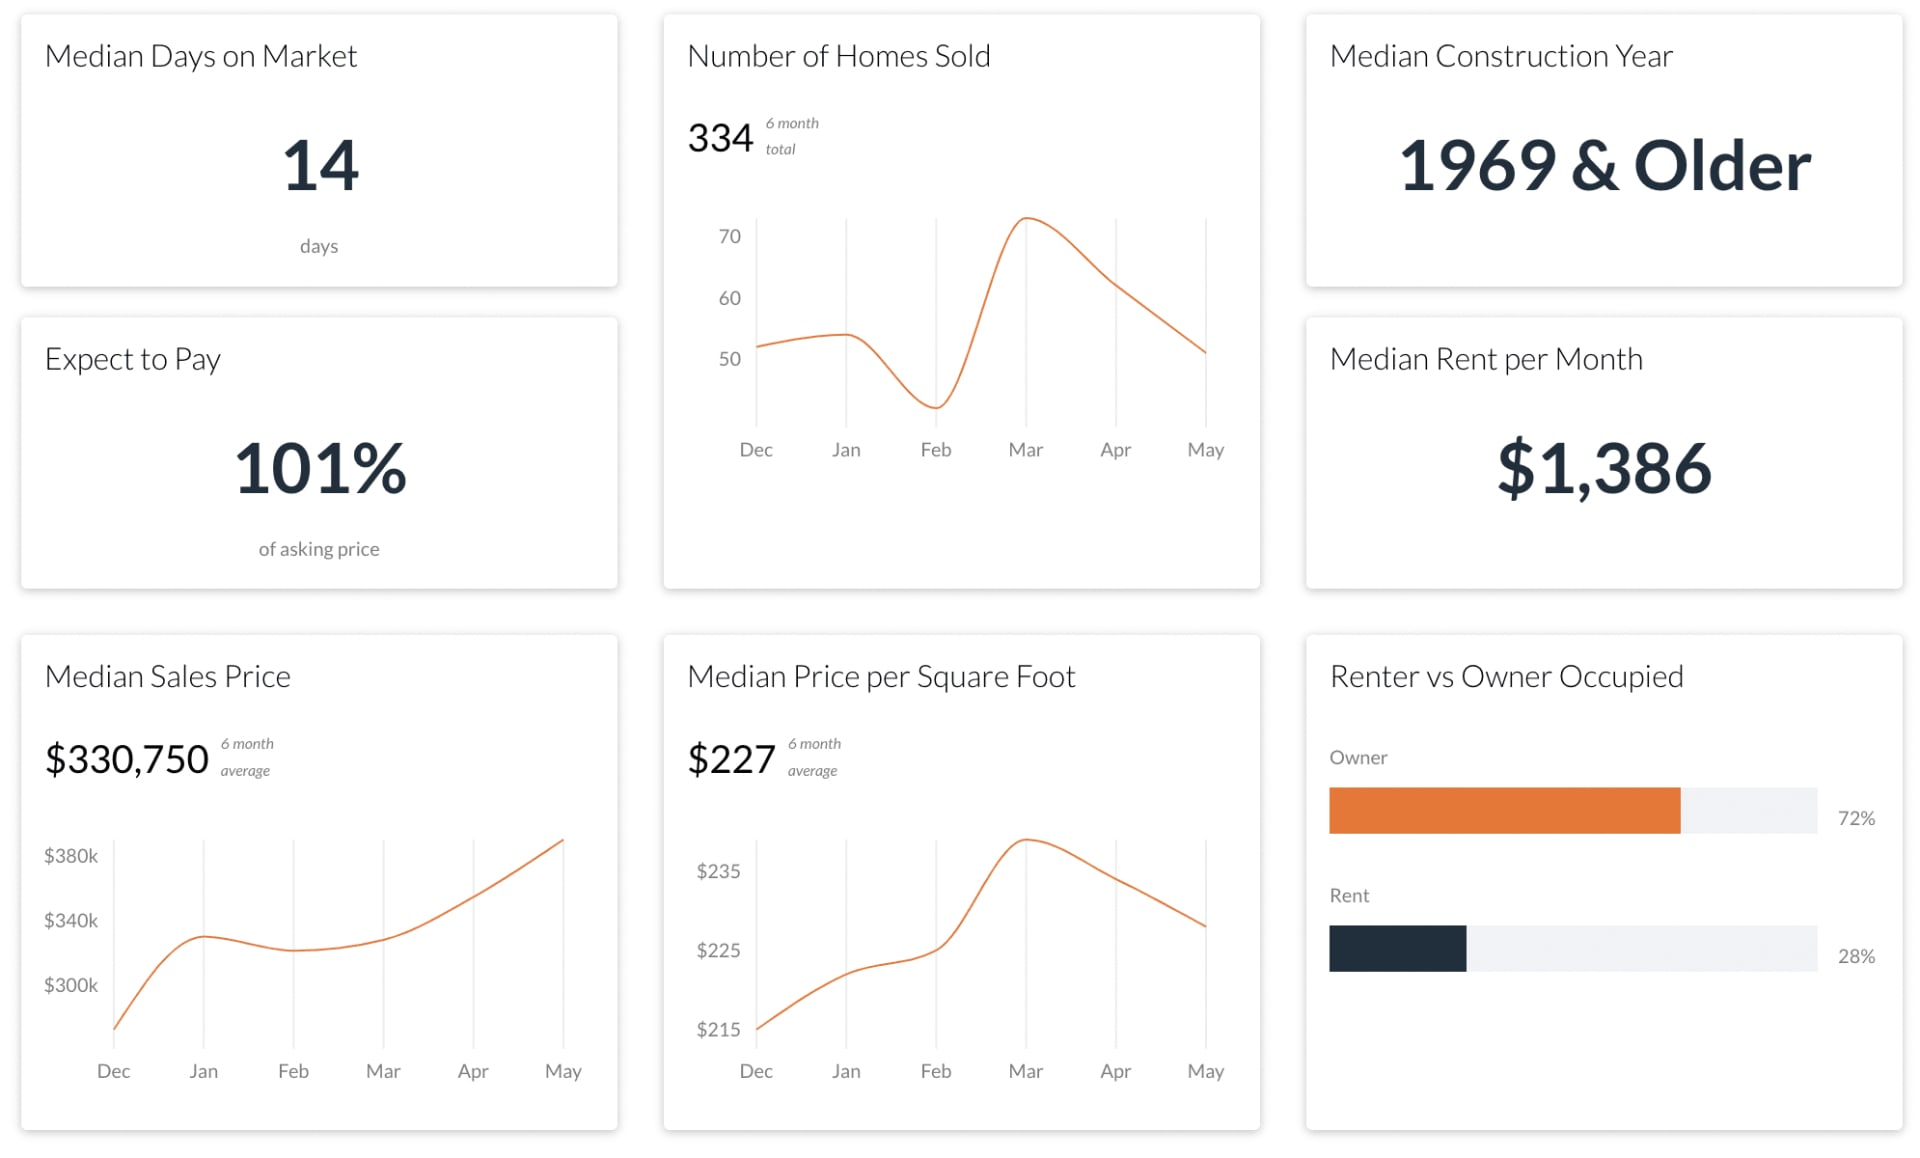Click Mar label on Price per Square Foot chart

pyautogui.click(x=1025, y=1071)
